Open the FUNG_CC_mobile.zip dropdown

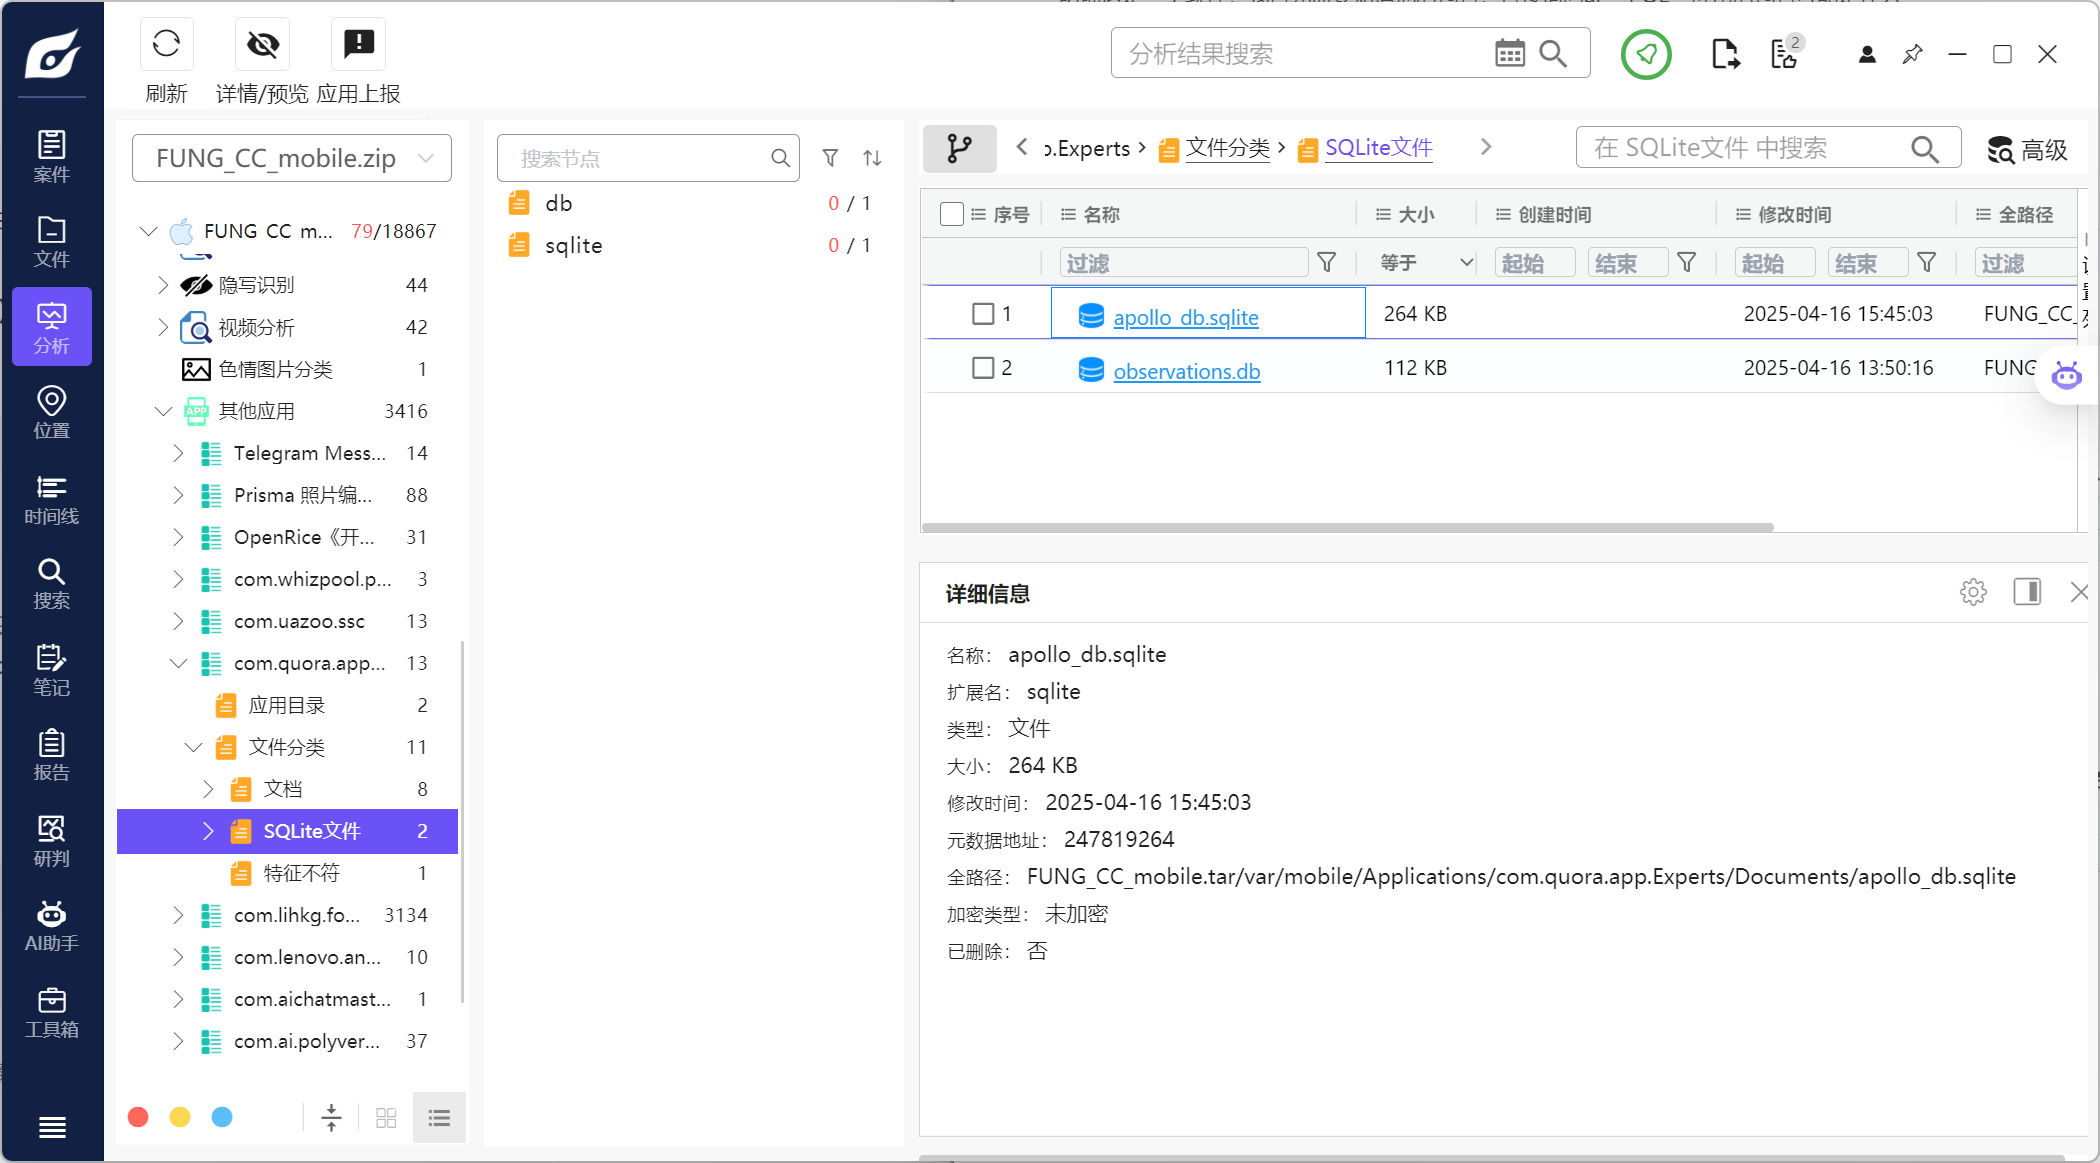(292, 158)
